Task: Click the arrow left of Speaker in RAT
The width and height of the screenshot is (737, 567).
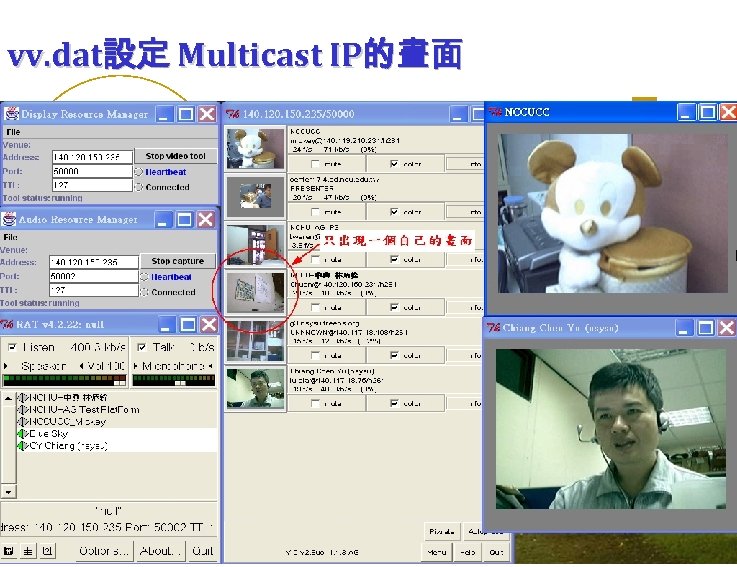Action: click(6, 366)
